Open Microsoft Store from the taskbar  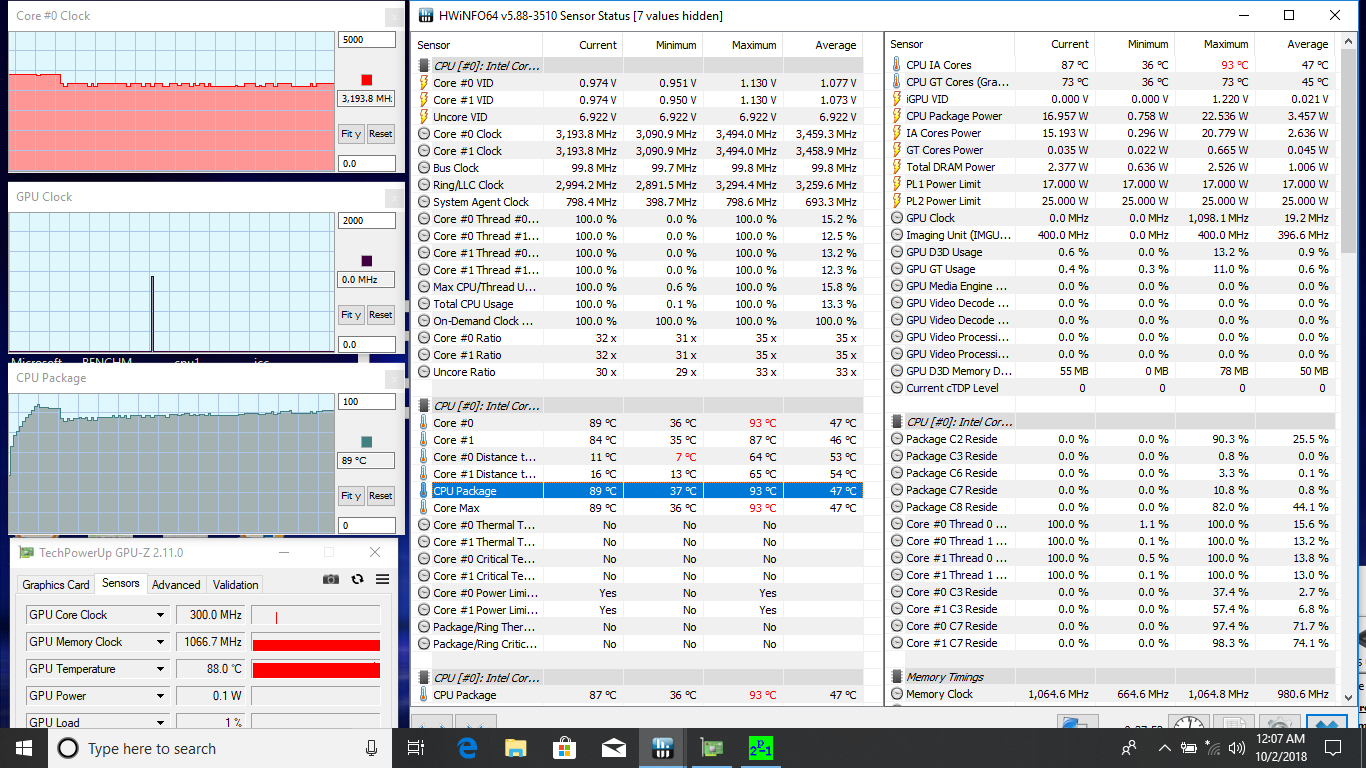pos(565,748)
